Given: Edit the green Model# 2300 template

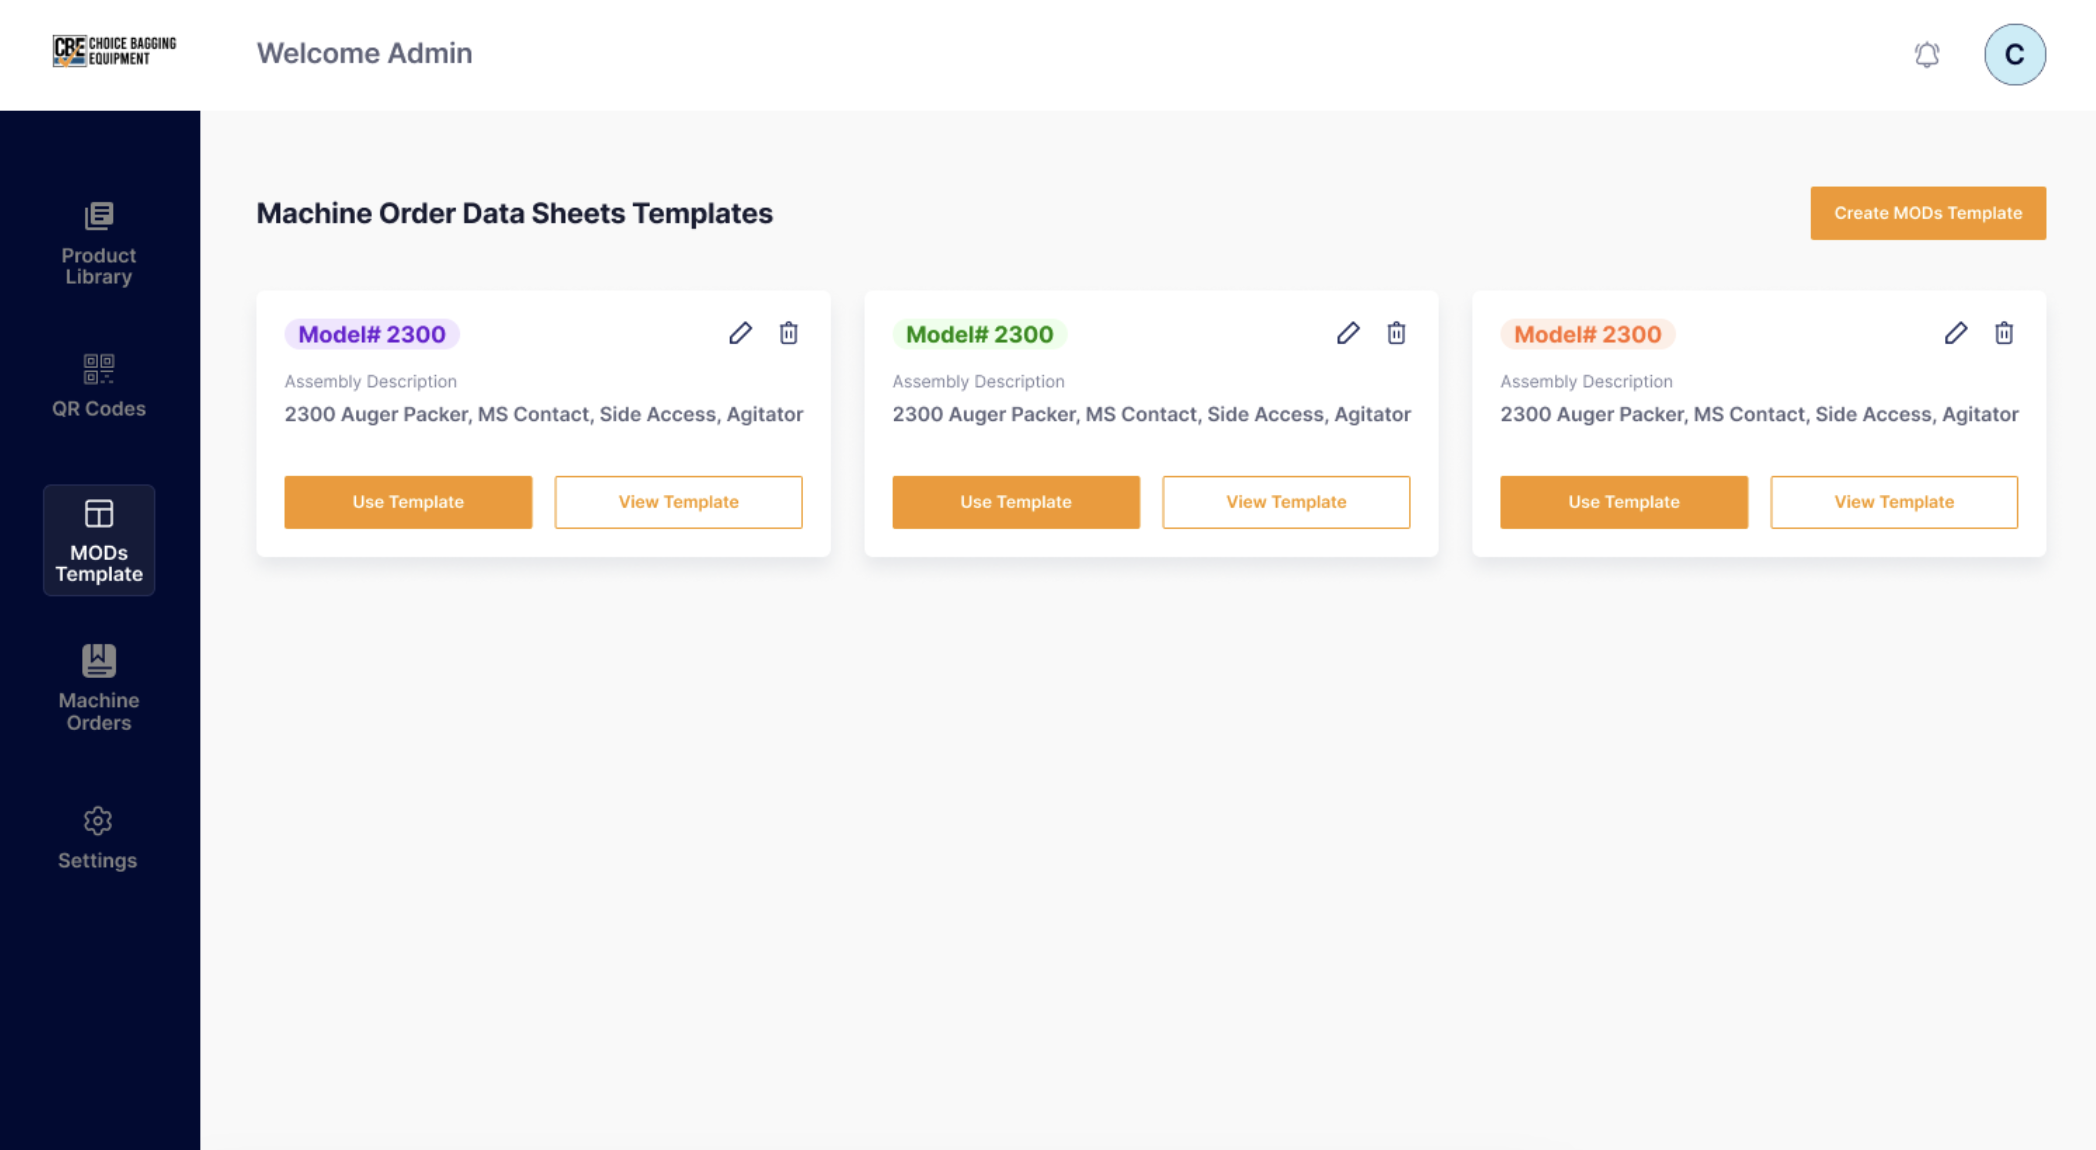Looking at the screenshot, I should click(x=1348, y=333).
